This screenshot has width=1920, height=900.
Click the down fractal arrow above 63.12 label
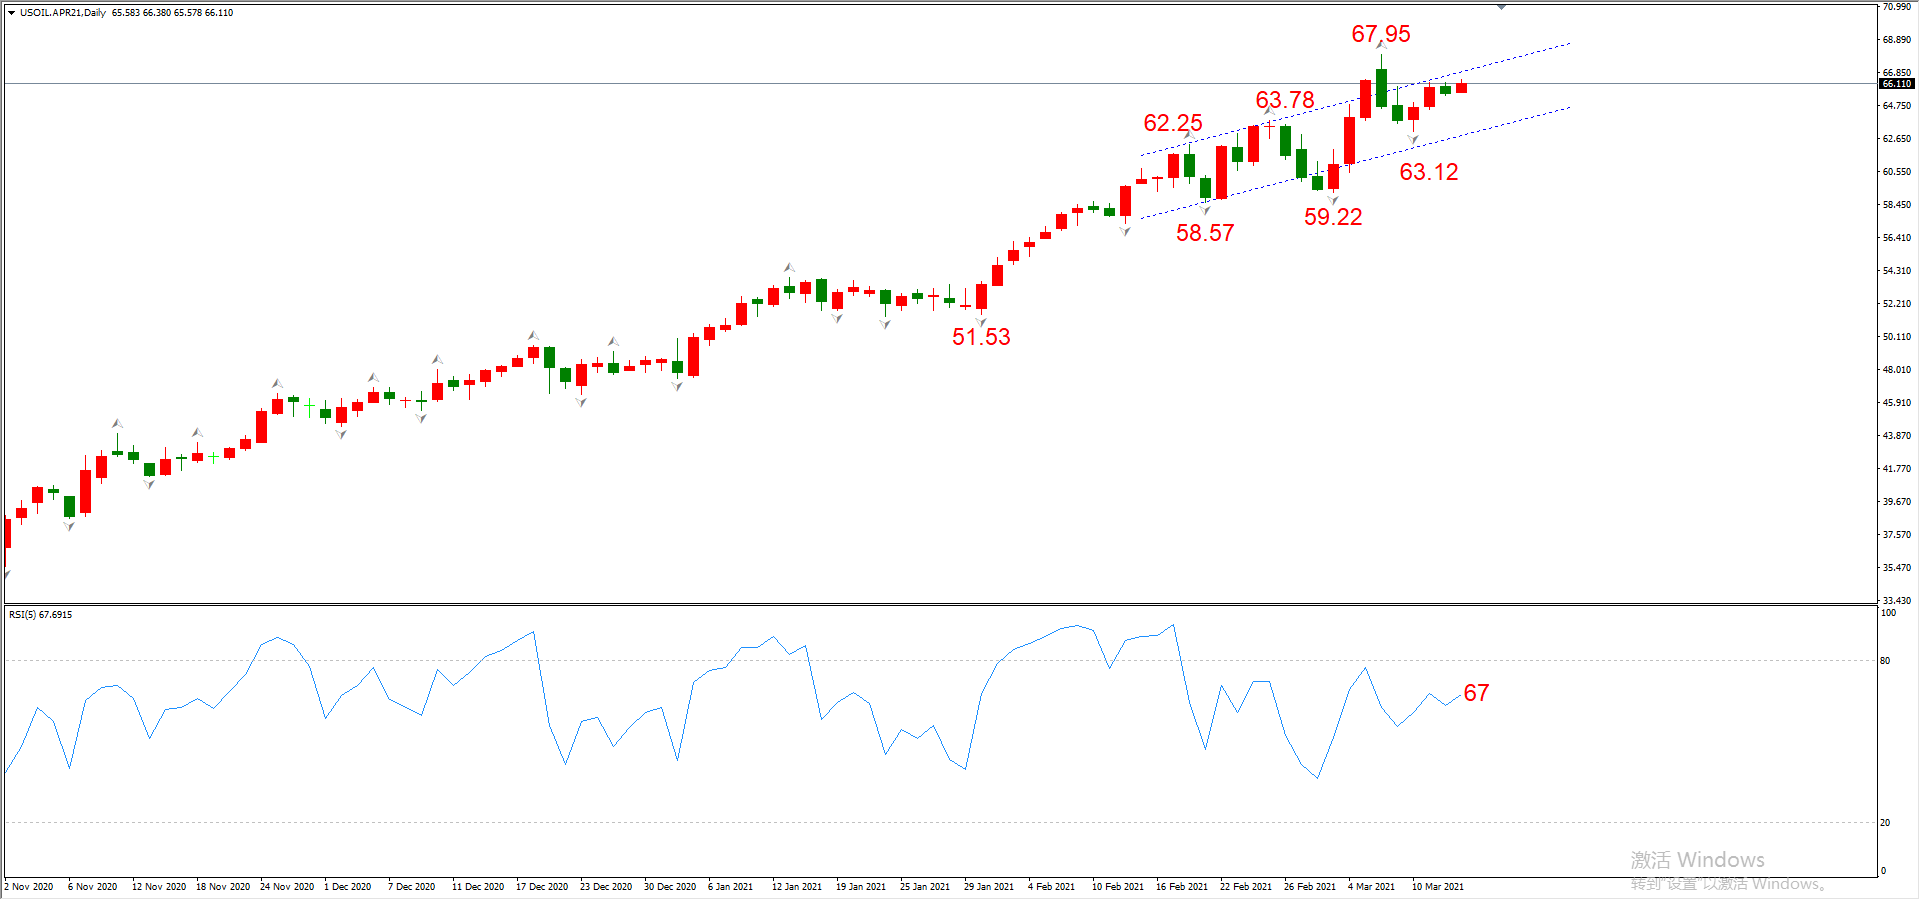tap(1413, 141)
